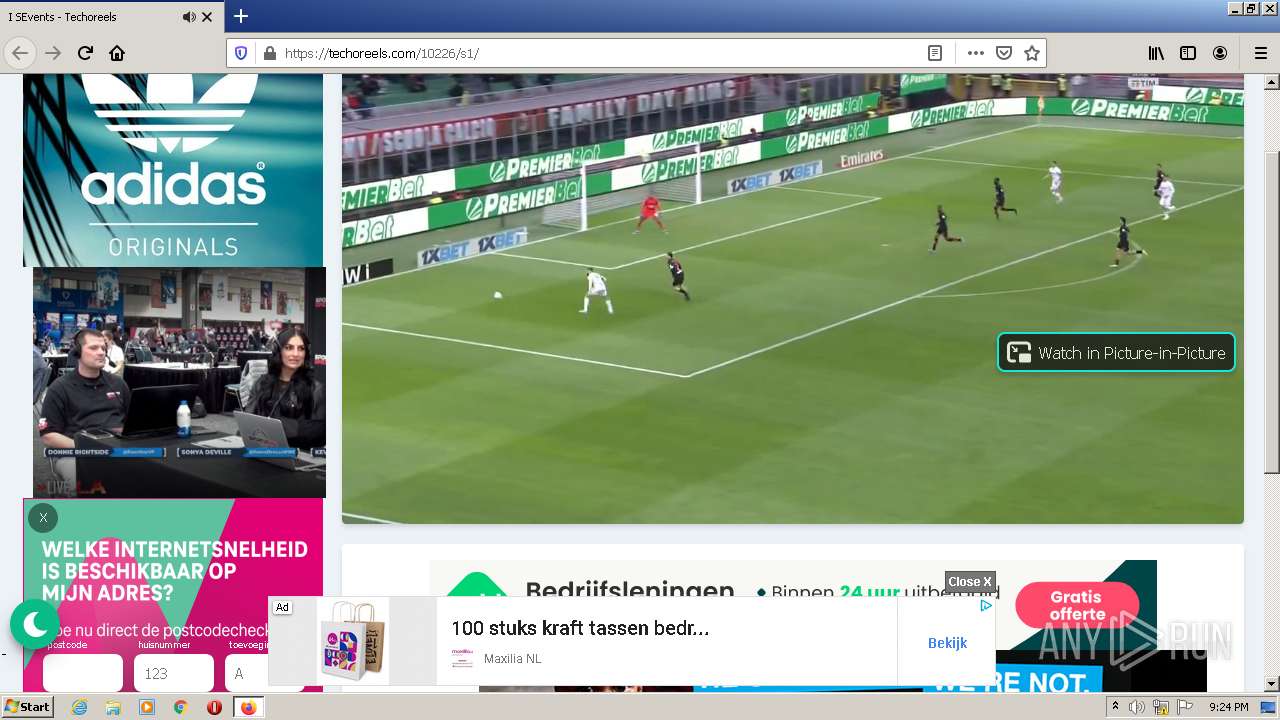Click the football match video player

pos(793,298)
